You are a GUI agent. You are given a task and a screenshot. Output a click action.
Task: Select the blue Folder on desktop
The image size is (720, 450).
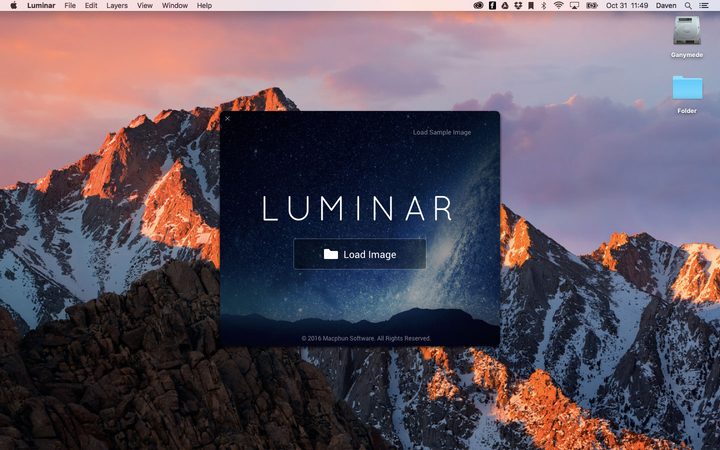click(x=687, y=94)
